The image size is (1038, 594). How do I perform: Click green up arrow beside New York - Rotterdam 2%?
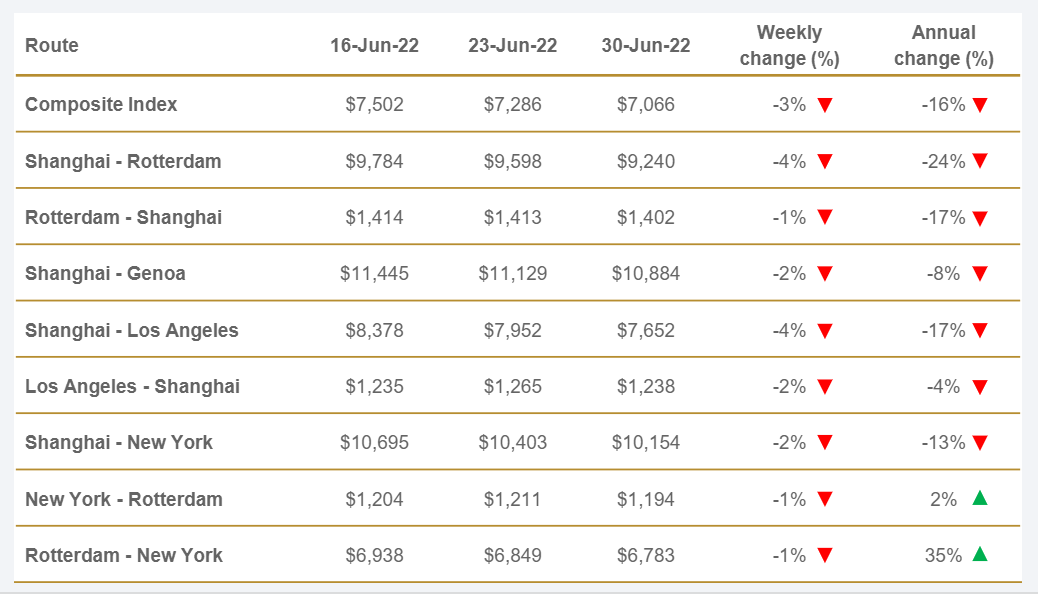[980, 498]
